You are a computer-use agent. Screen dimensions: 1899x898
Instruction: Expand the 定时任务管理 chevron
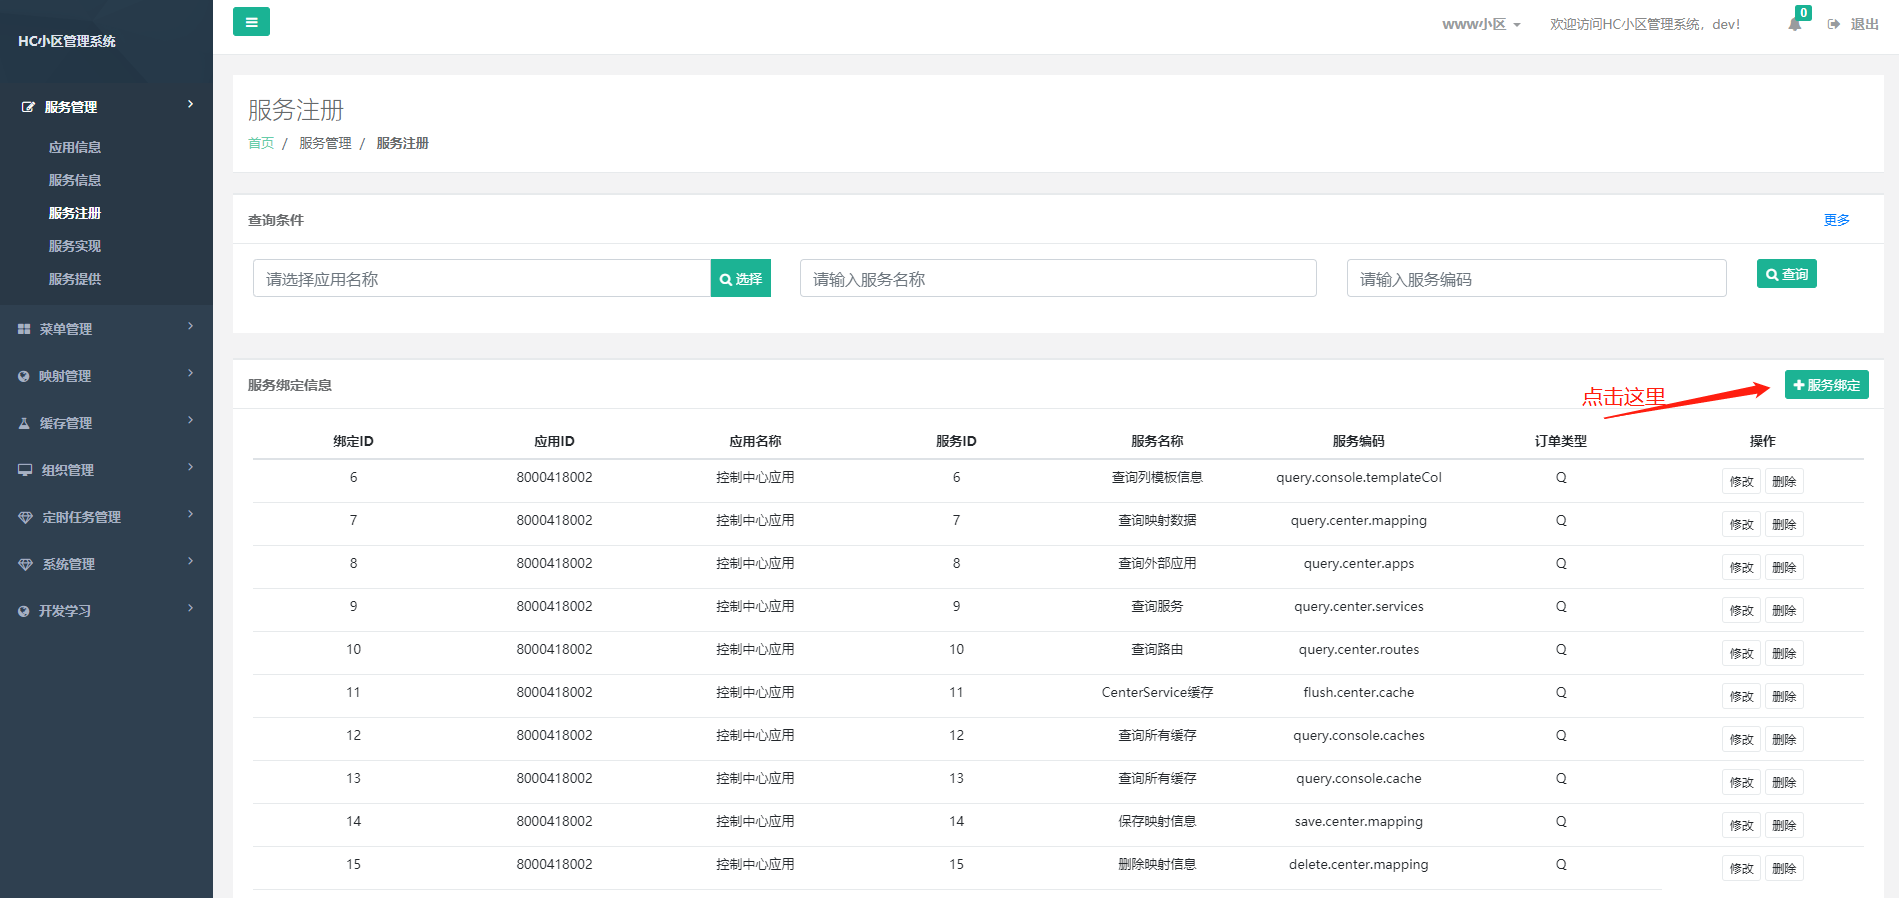point(190,514)
